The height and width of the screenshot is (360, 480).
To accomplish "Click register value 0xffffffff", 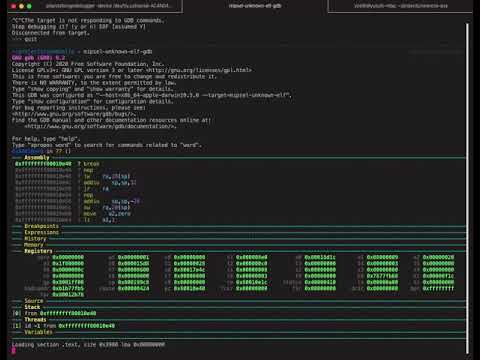I will point(438,288).
